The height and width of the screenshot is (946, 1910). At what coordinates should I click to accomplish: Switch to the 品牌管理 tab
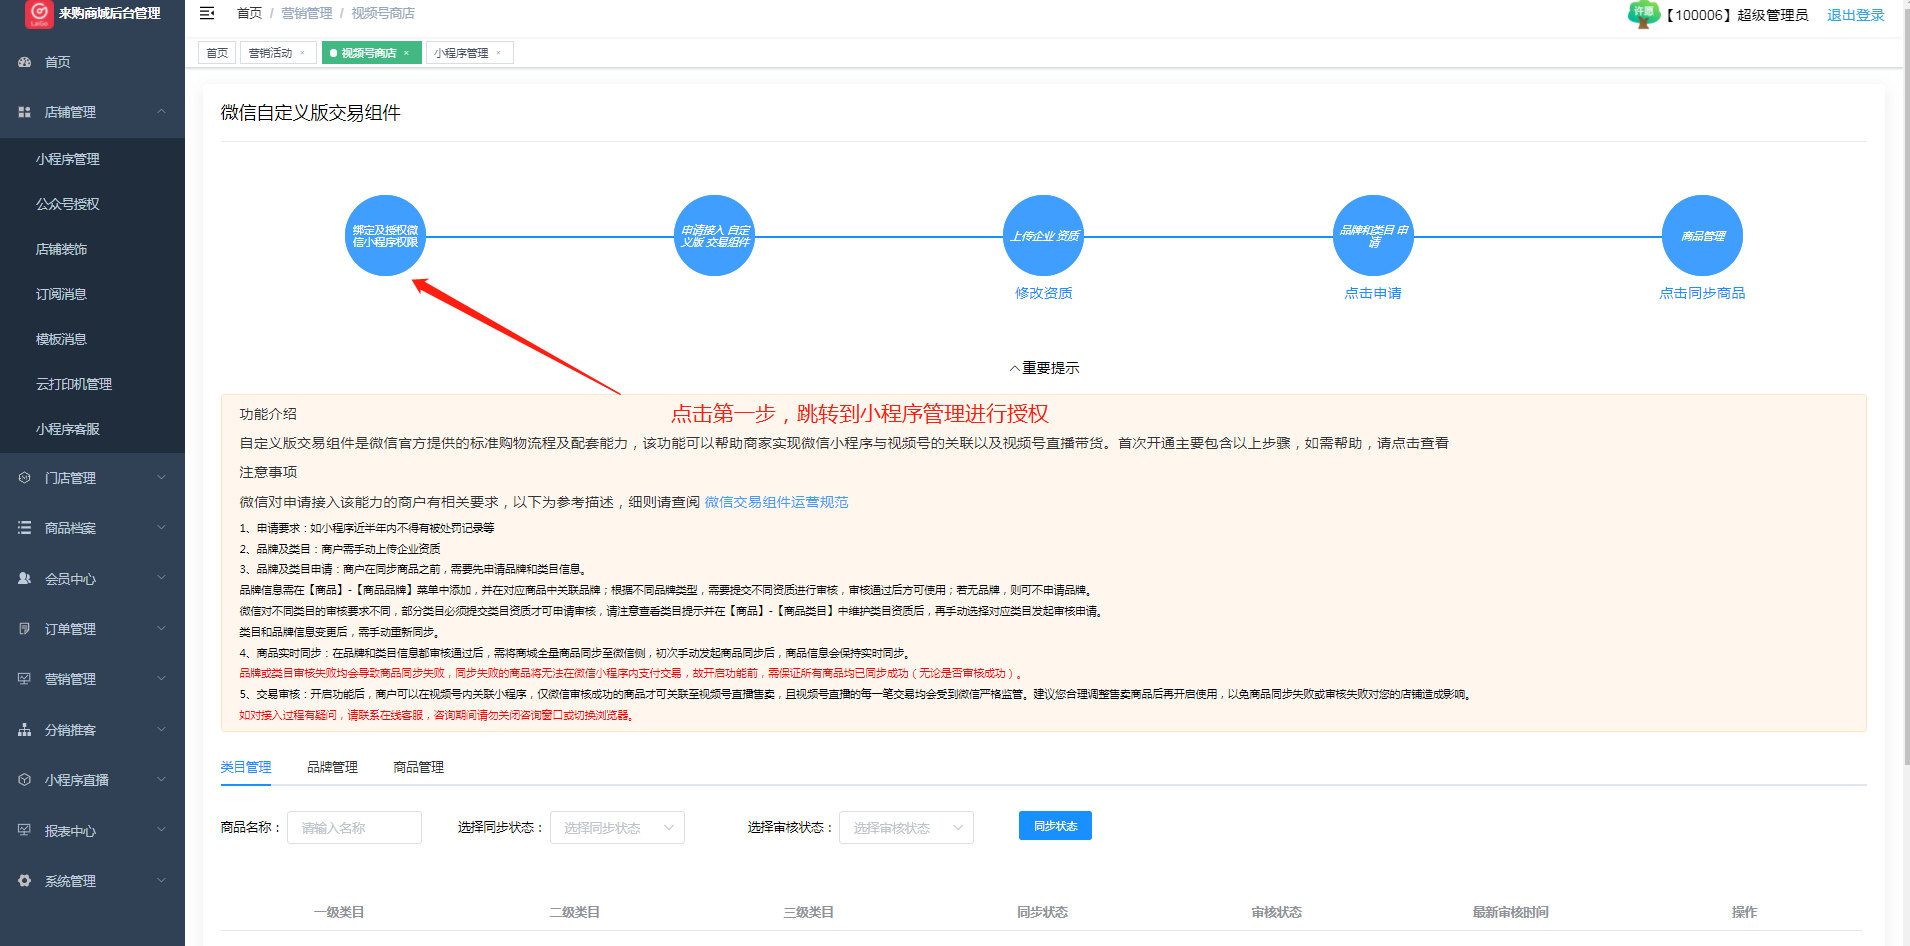332,767
